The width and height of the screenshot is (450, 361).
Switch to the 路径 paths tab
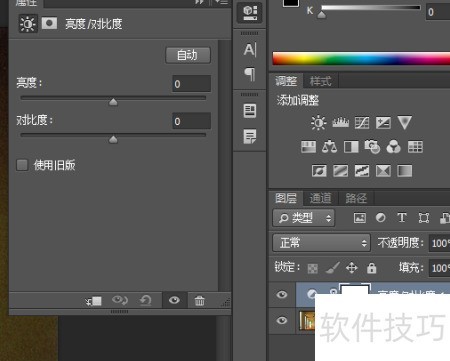click(x=356, y=198)
